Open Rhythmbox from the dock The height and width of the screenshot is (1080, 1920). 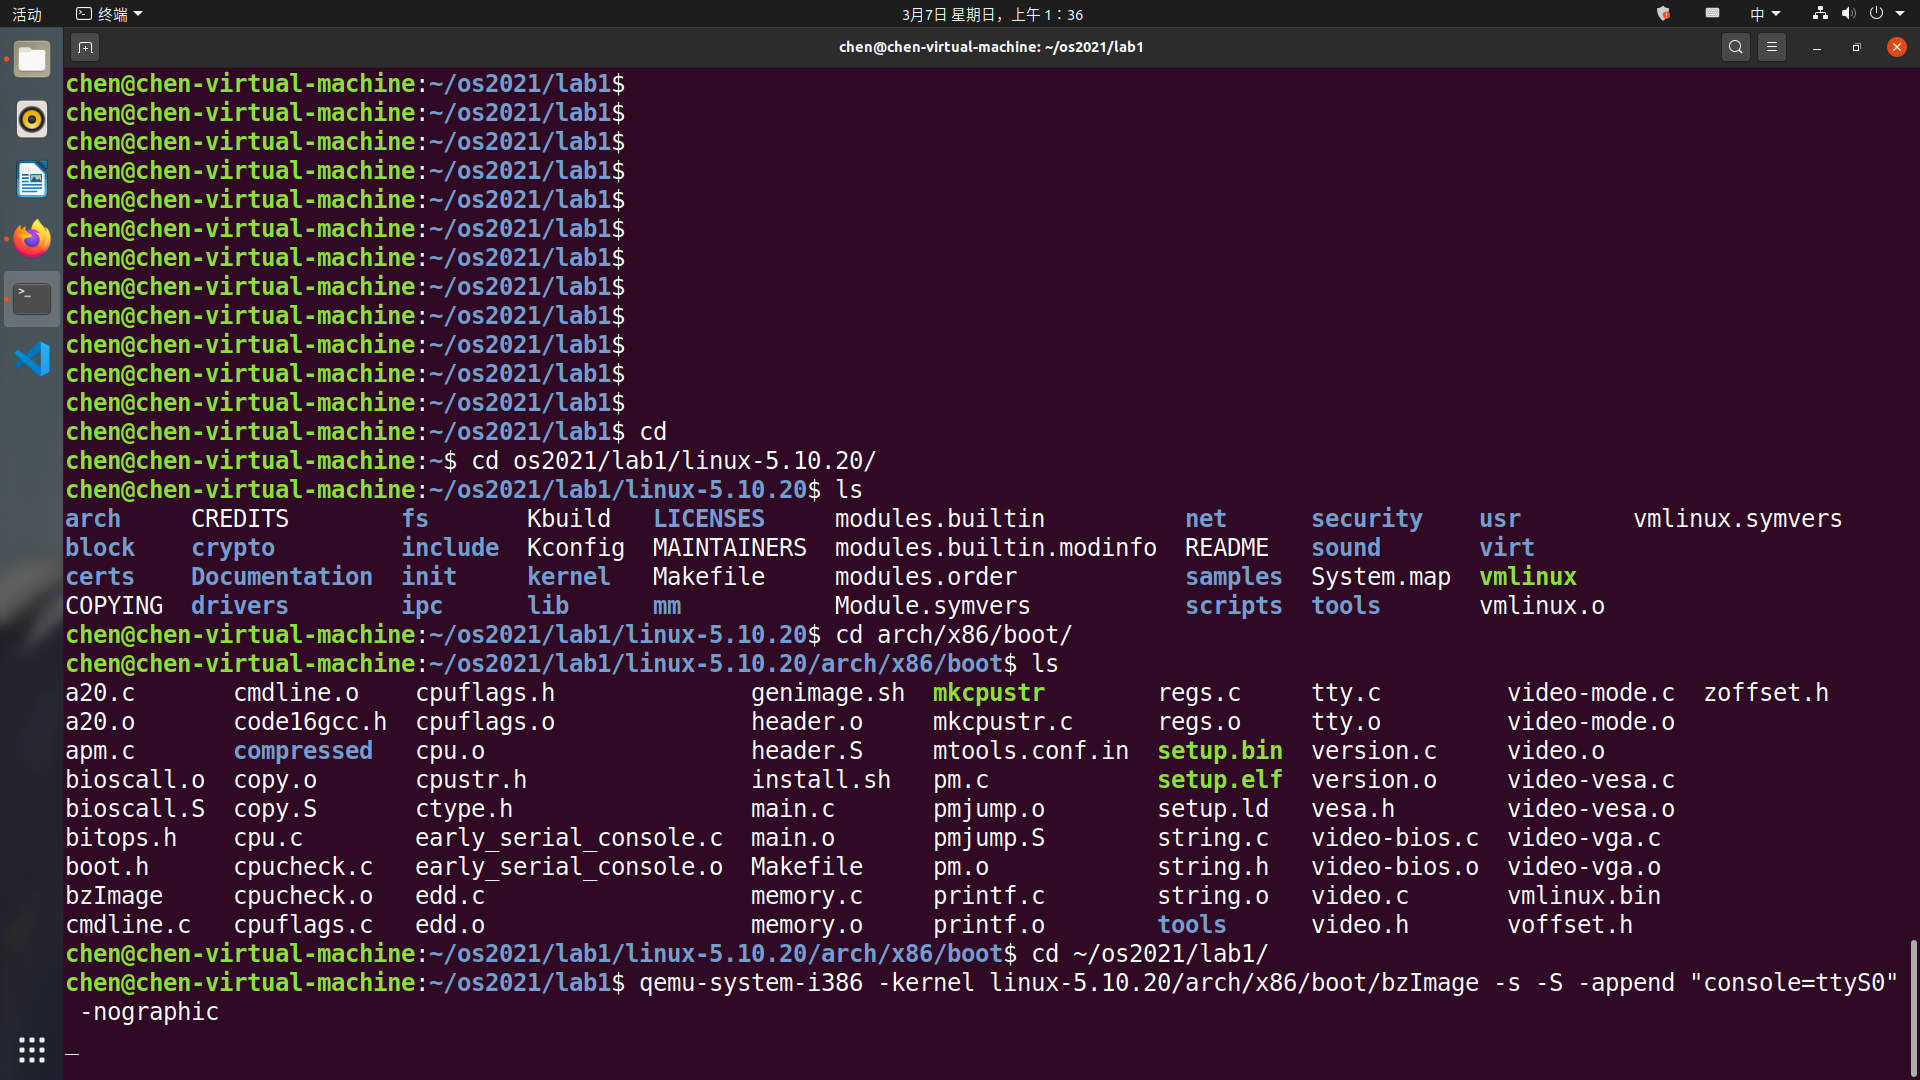point(32,120)
